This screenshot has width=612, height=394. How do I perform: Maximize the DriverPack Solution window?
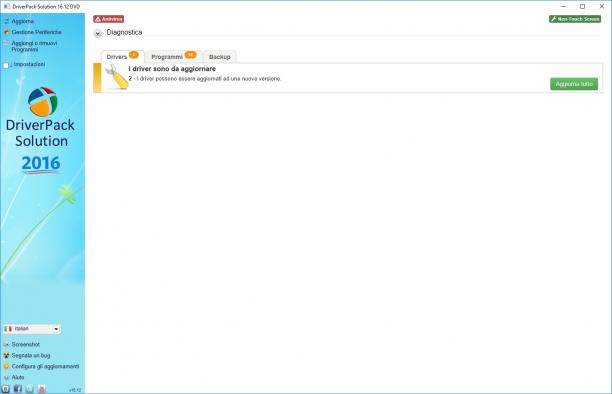[582, 7]
